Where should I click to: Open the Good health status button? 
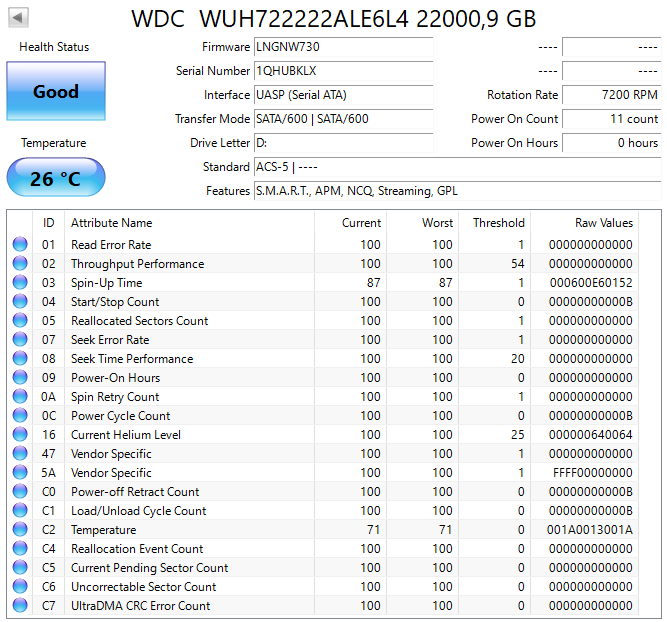tap(56, 91)
